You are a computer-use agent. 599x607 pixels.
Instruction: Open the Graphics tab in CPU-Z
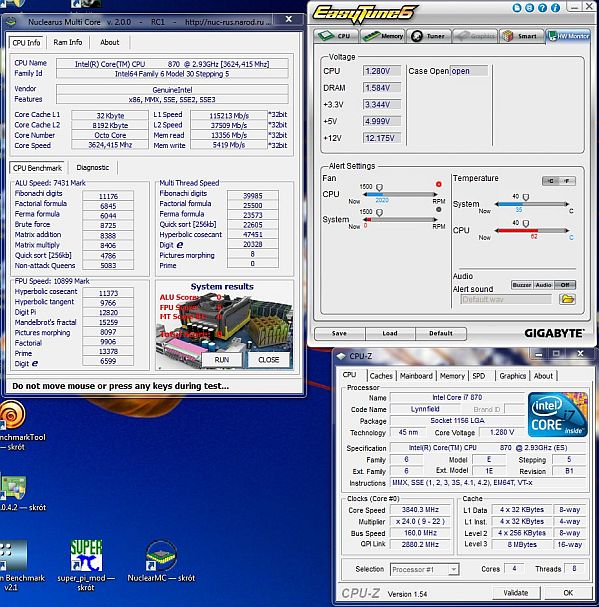(512, 376)
